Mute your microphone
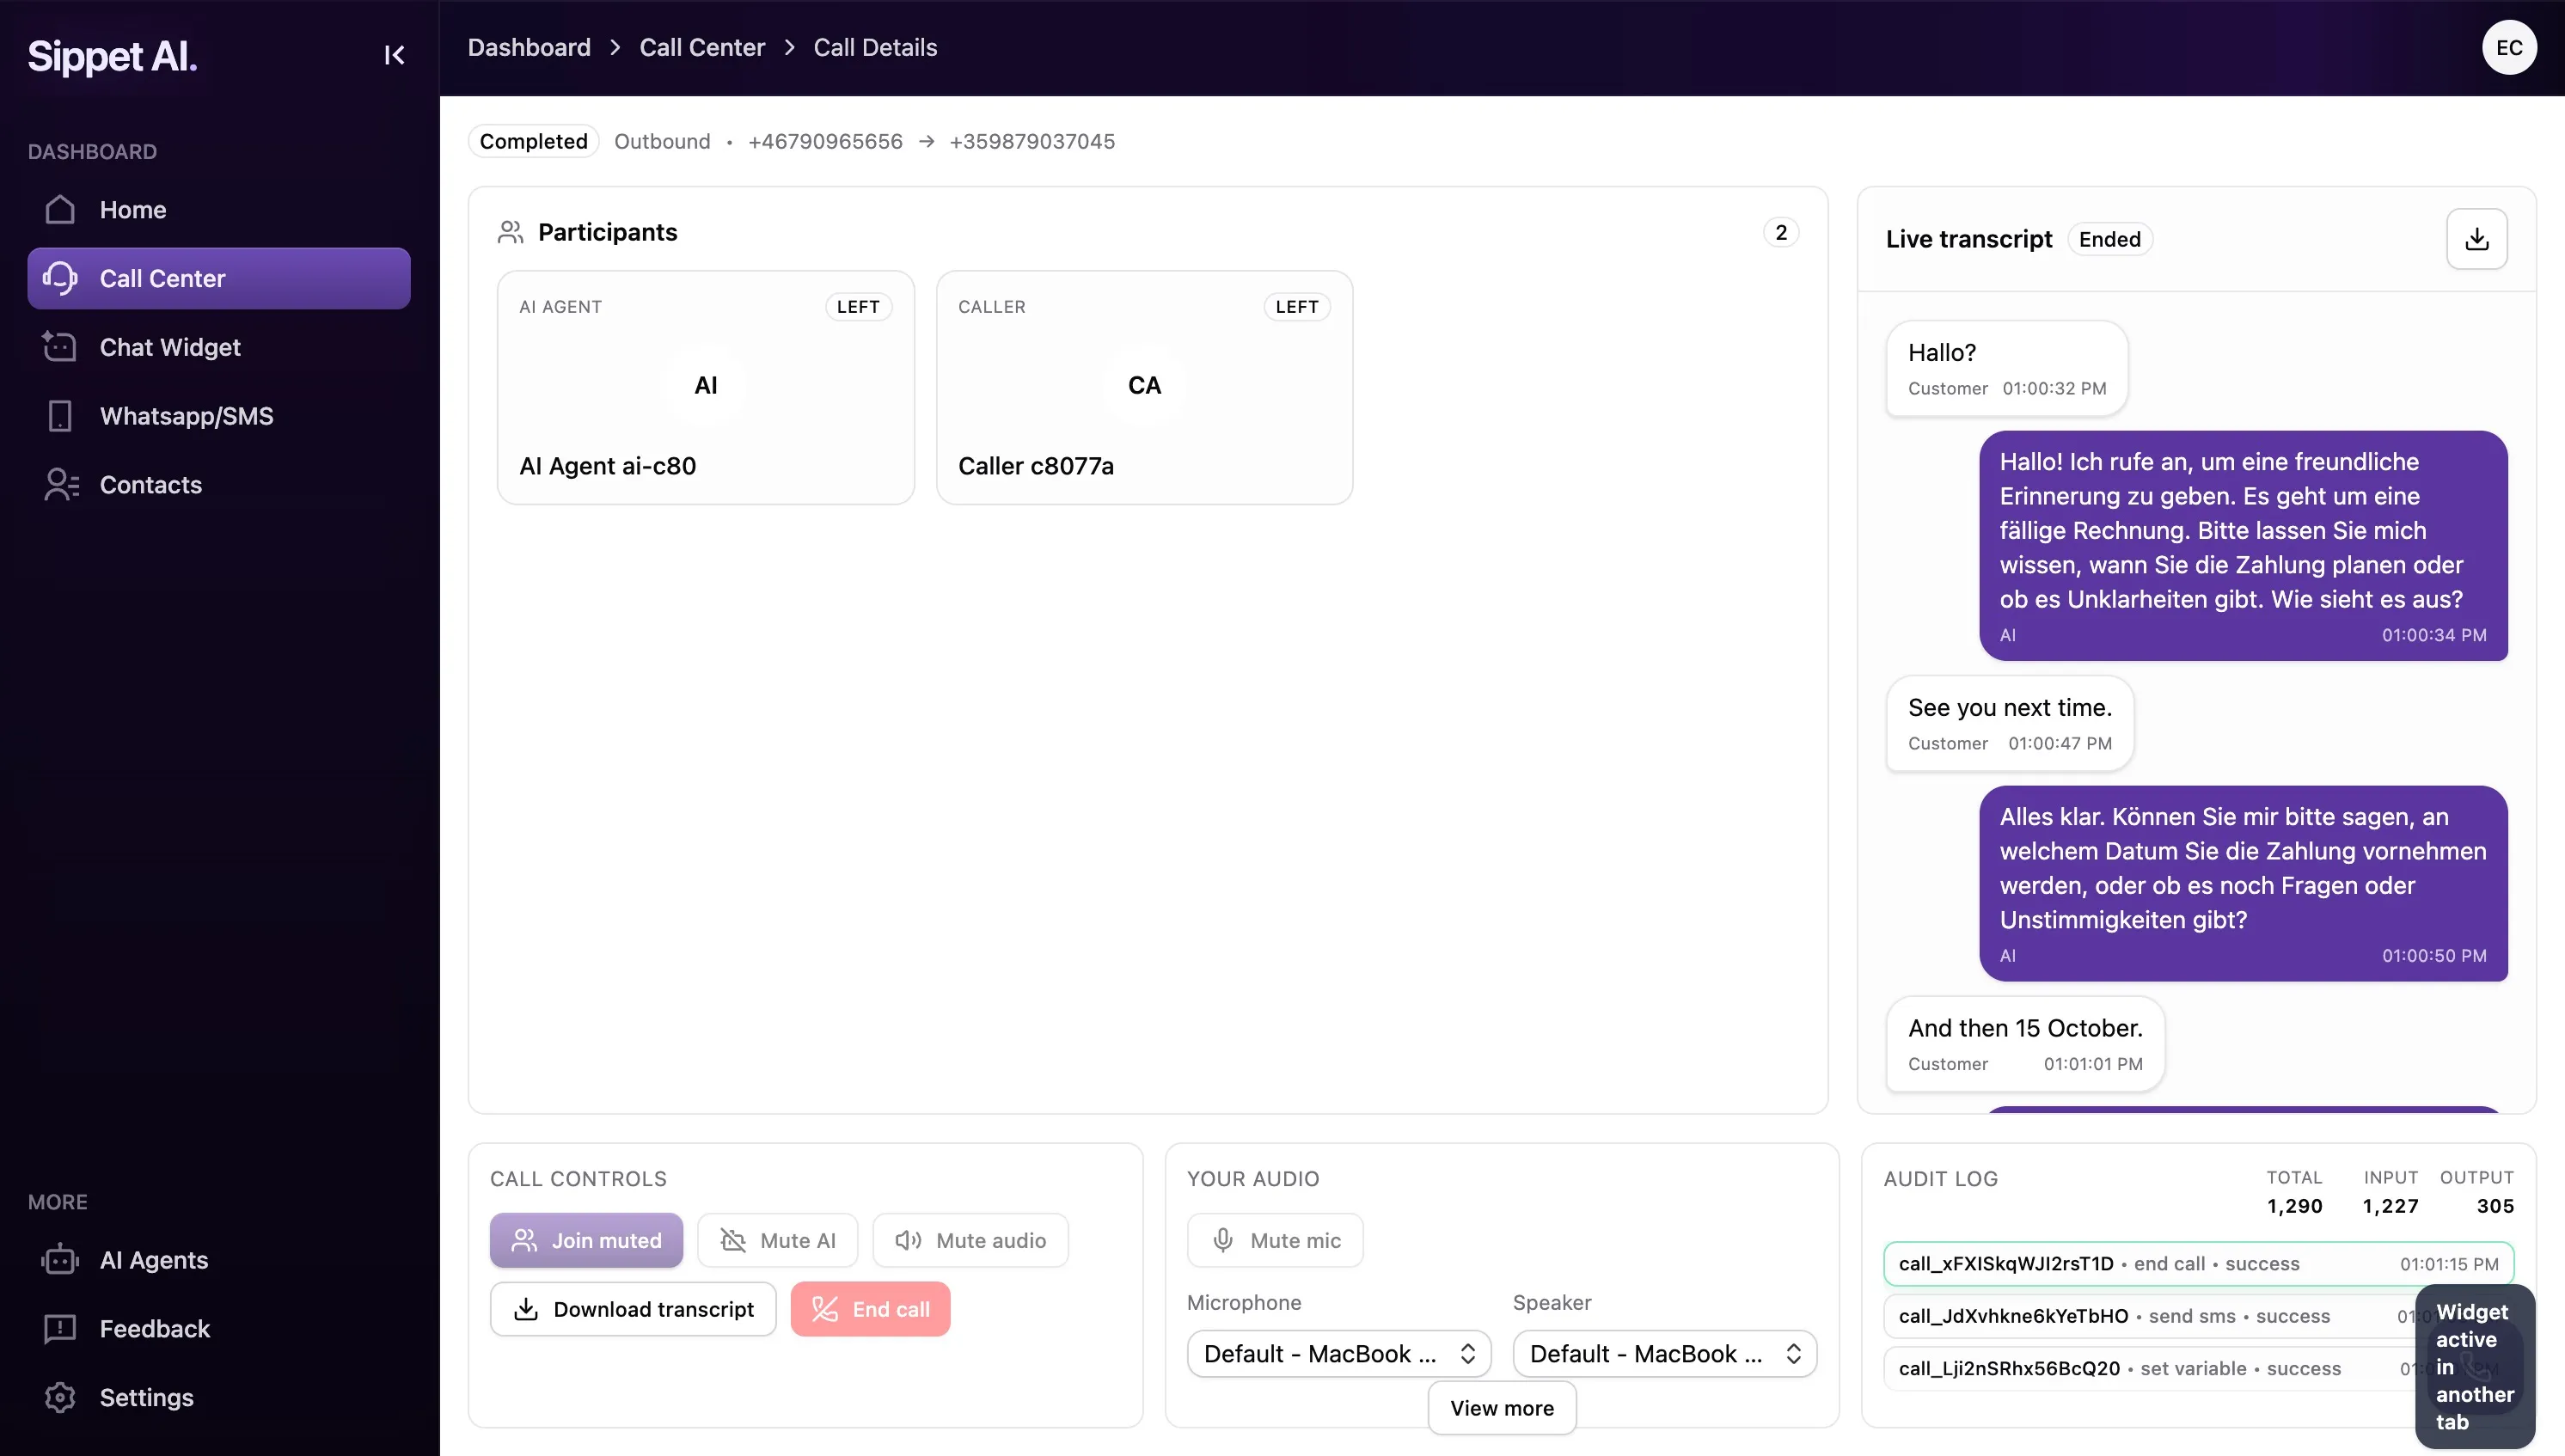 [1275, 1240]
